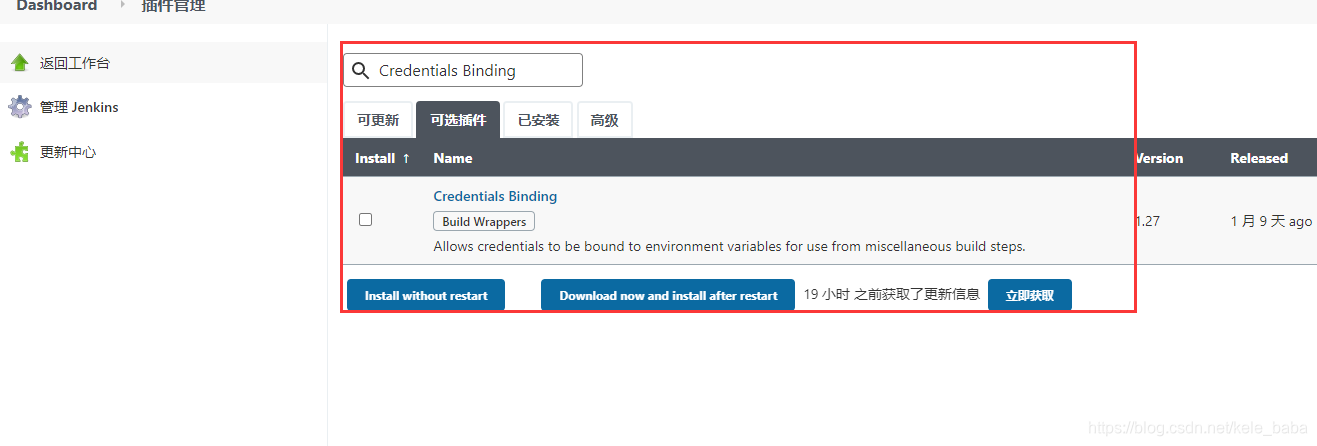The image size is (1317, 446).
Task: Open the Credentials Binding plugin link
Action: tap(495, 196)
